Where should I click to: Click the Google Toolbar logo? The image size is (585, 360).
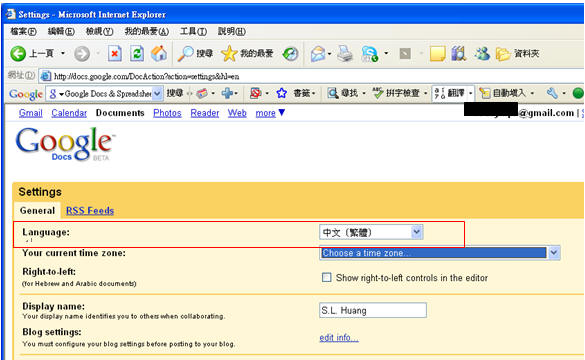coord(26,94)
